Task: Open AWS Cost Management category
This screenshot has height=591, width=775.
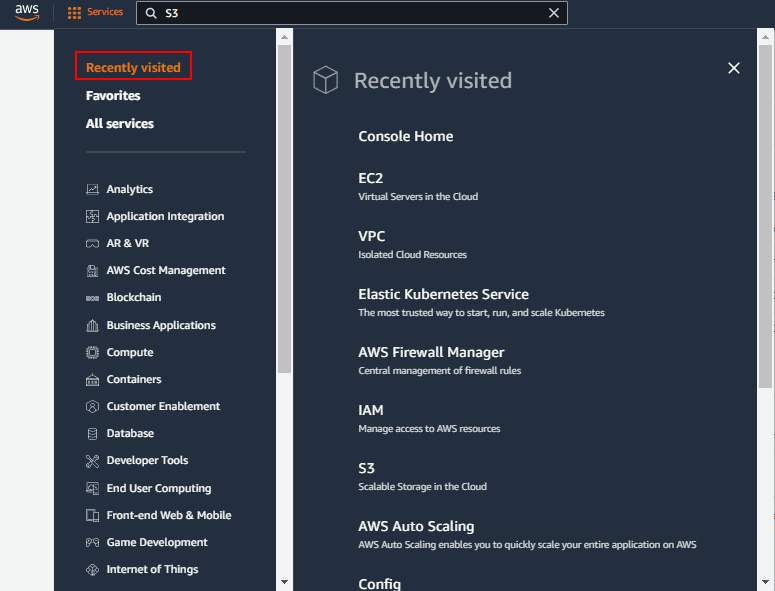Action: tap(166, 270)
